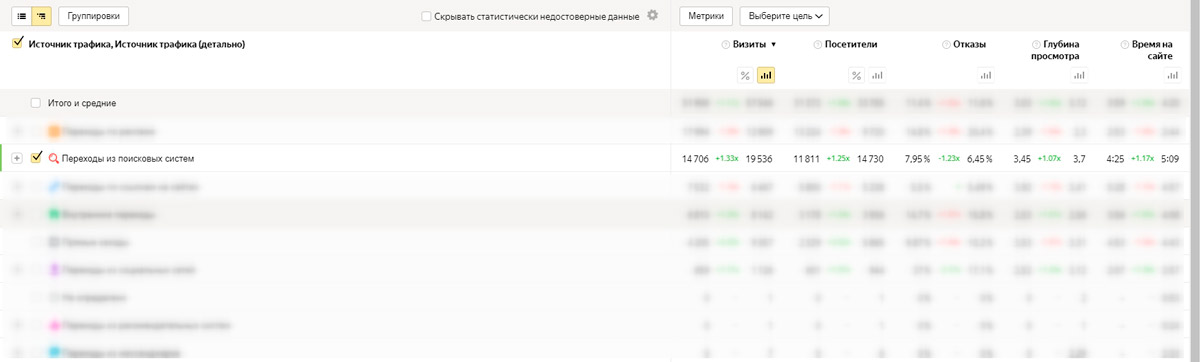Show Визиты as percentages
This screenshot has height=362, width=1200.
745,75
